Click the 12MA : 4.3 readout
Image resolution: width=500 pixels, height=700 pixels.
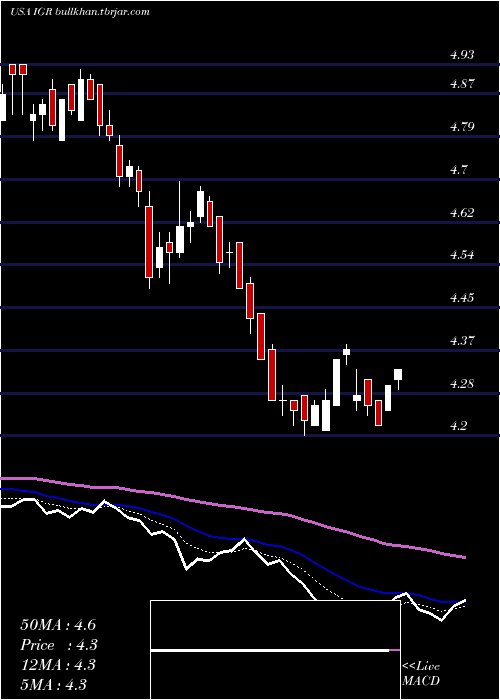[x=58, y=665]
